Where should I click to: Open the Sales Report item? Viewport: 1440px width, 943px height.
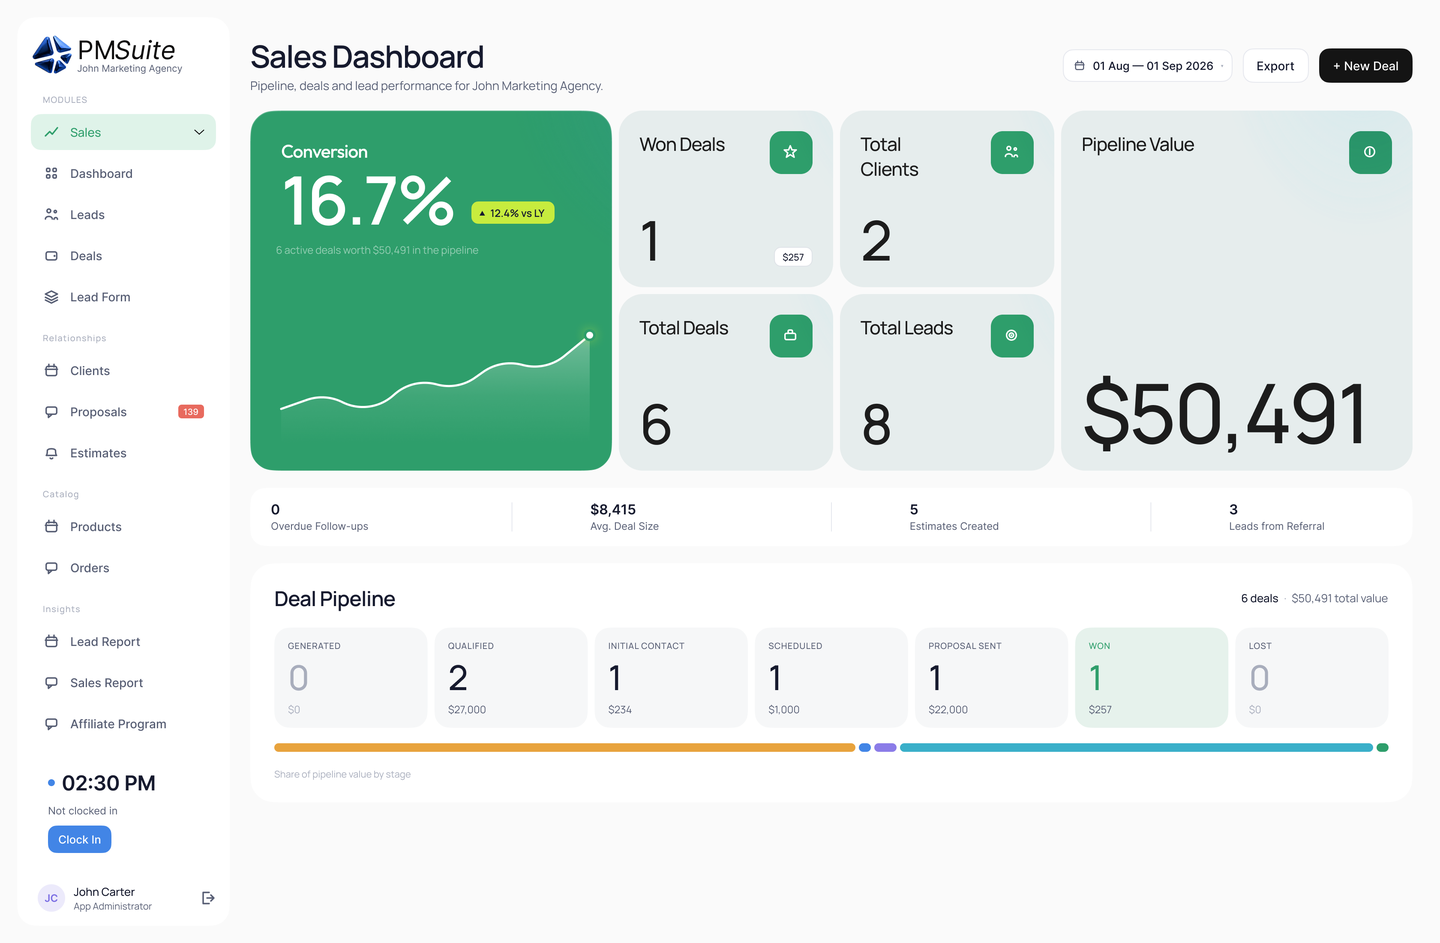[123, 683]
